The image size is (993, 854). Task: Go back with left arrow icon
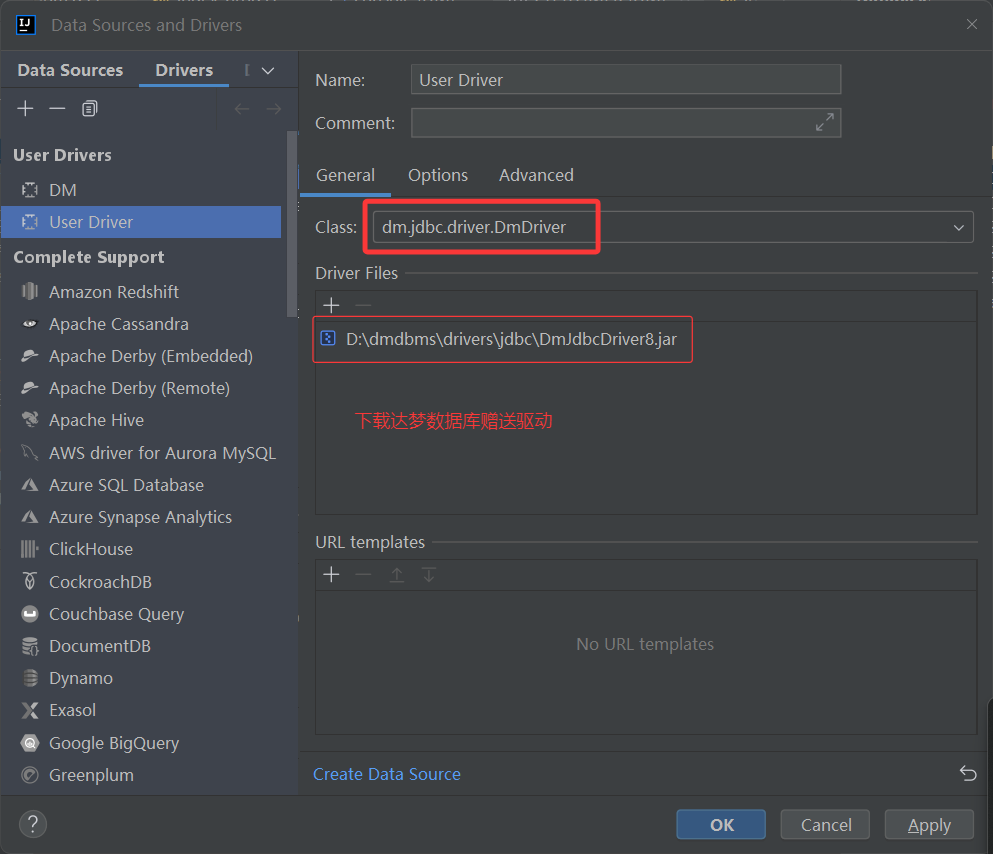[241, 109]
